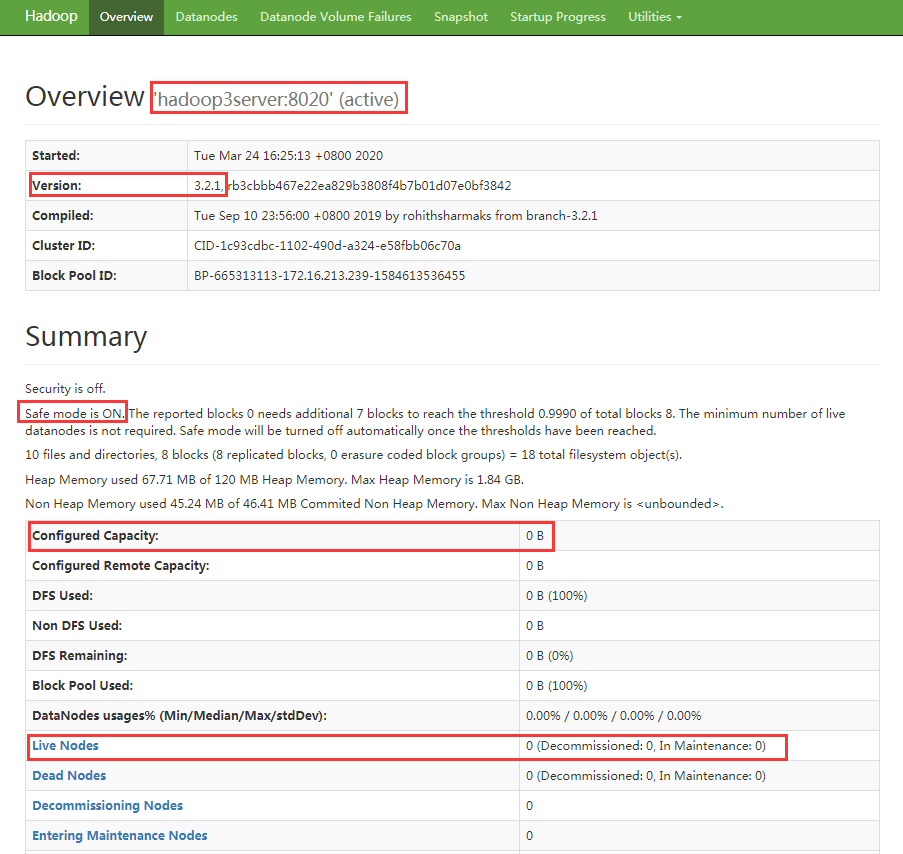
Task: Open the Snapshot tab
Action: (461, 17)
